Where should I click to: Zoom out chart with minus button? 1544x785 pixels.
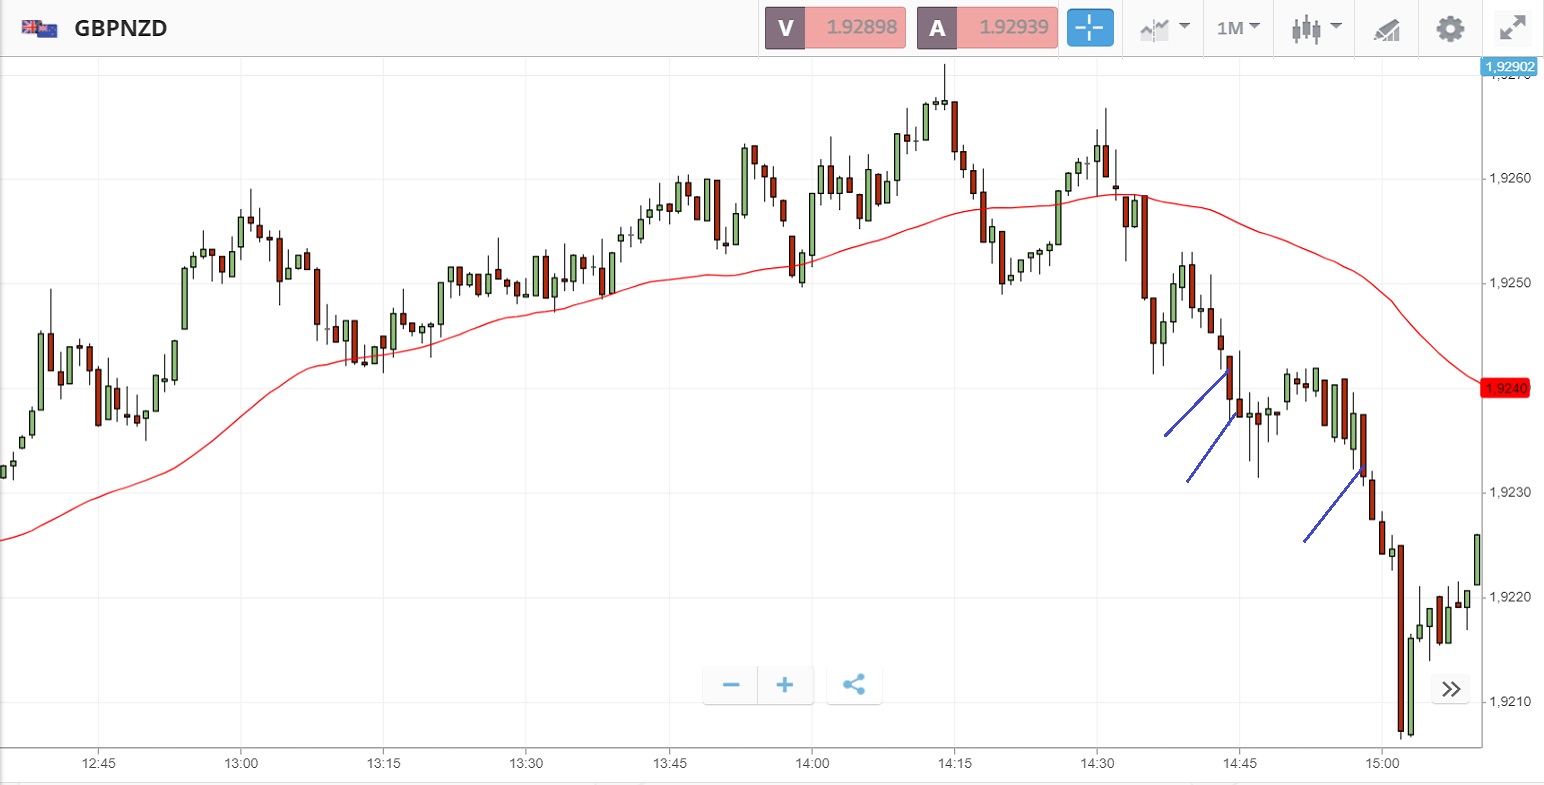(x=731, y=685)
